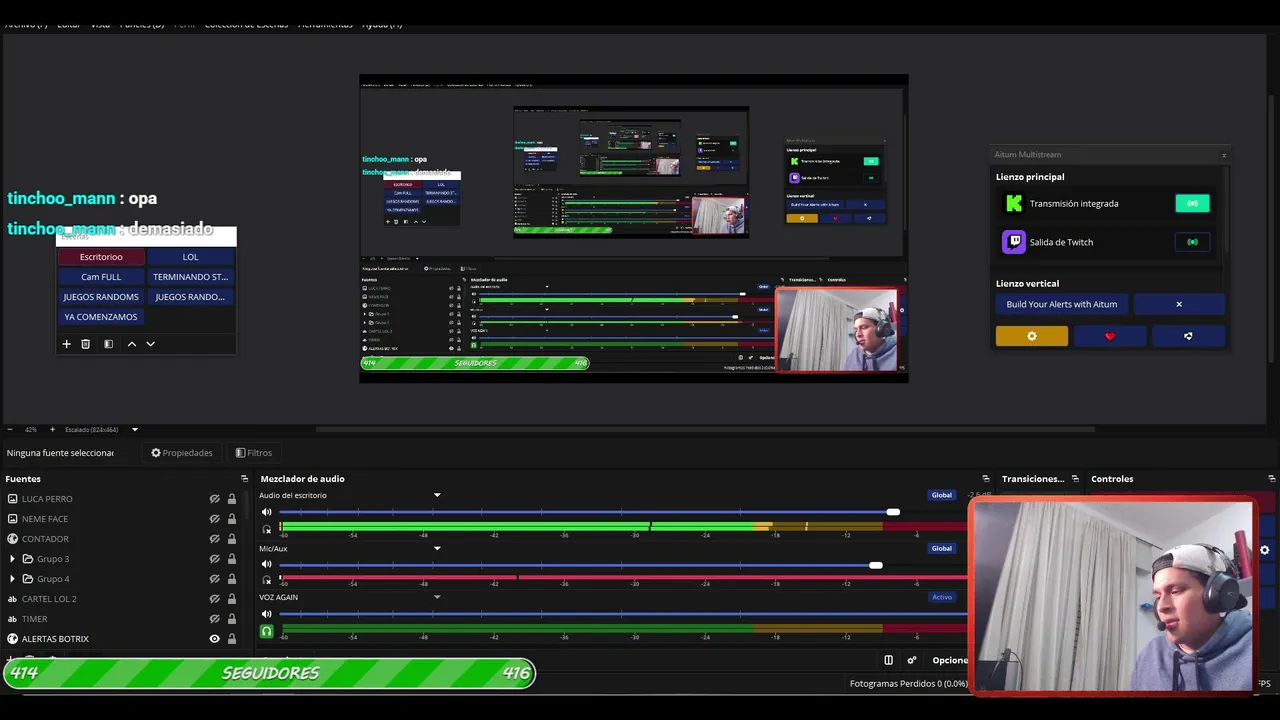Select the TIMER source row

tap(123, 619)
